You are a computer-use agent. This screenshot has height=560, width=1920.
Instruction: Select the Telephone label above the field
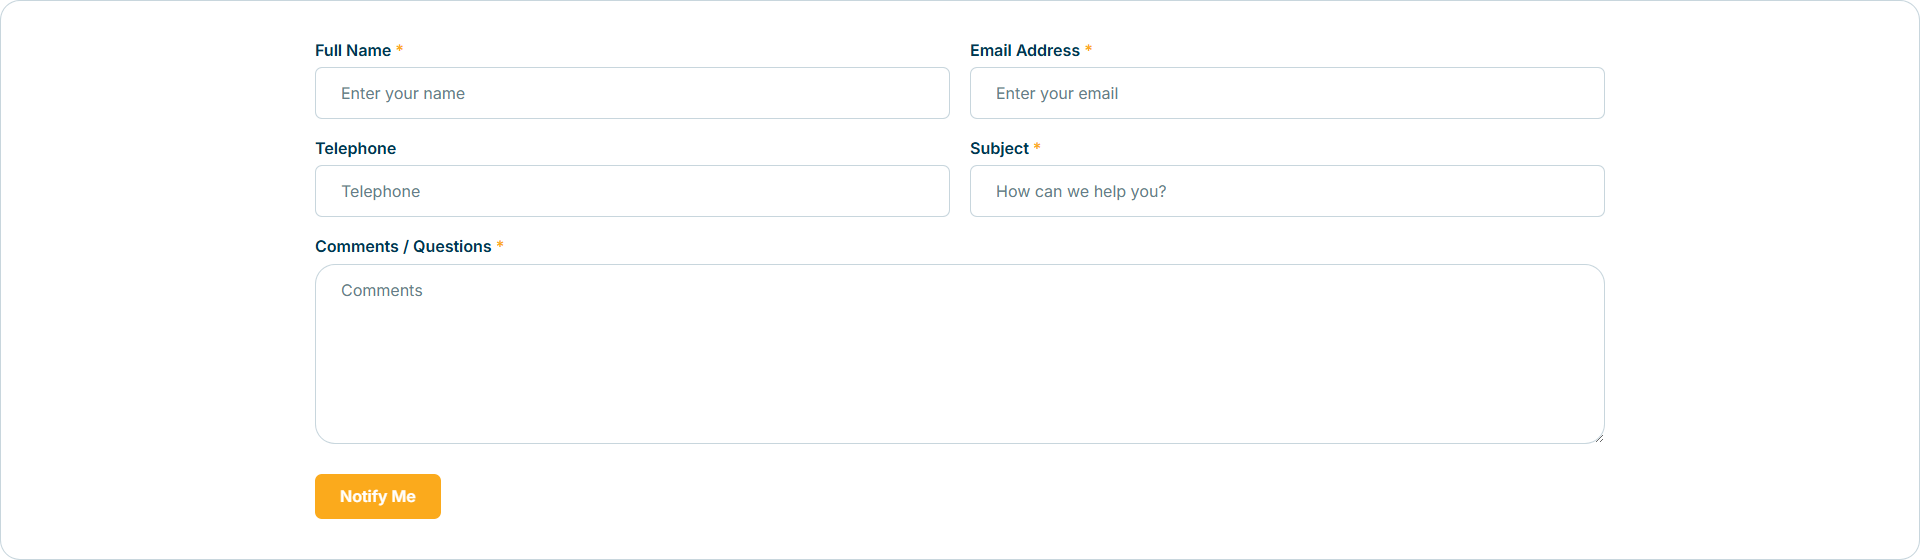tap(355, 148)
